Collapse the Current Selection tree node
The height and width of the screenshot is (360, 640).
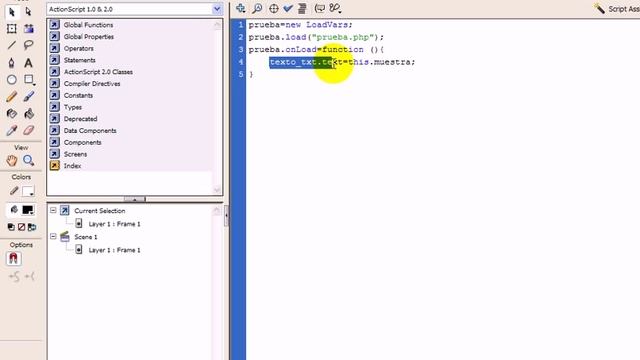coord(53,211)
